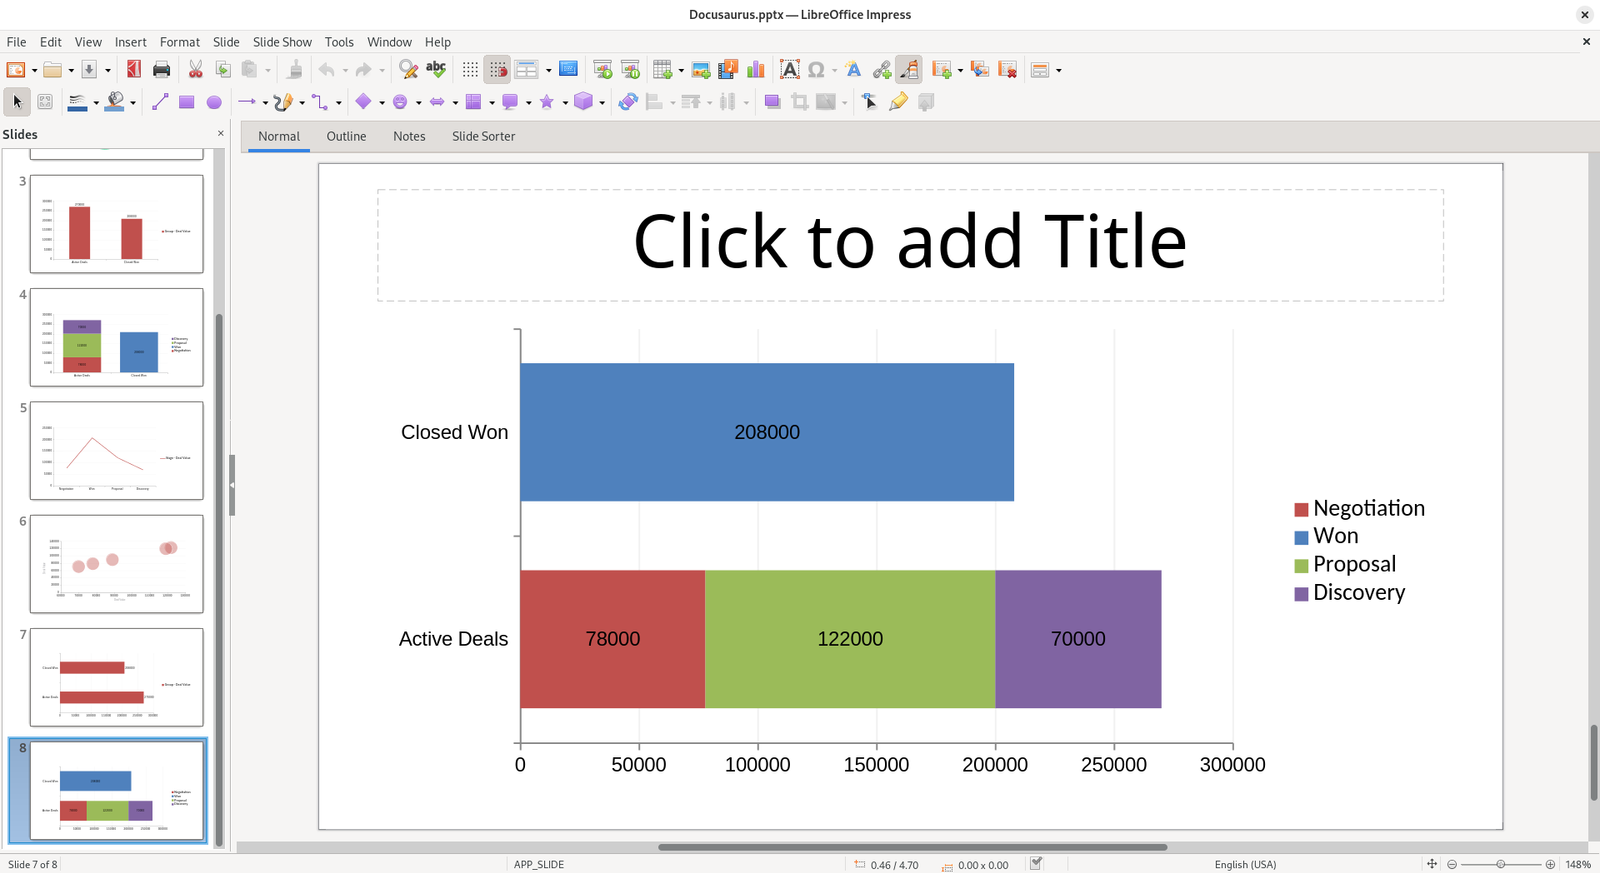Toggle point edit mode
Screen dimensions: 1600x873
[x=869, y=101]
